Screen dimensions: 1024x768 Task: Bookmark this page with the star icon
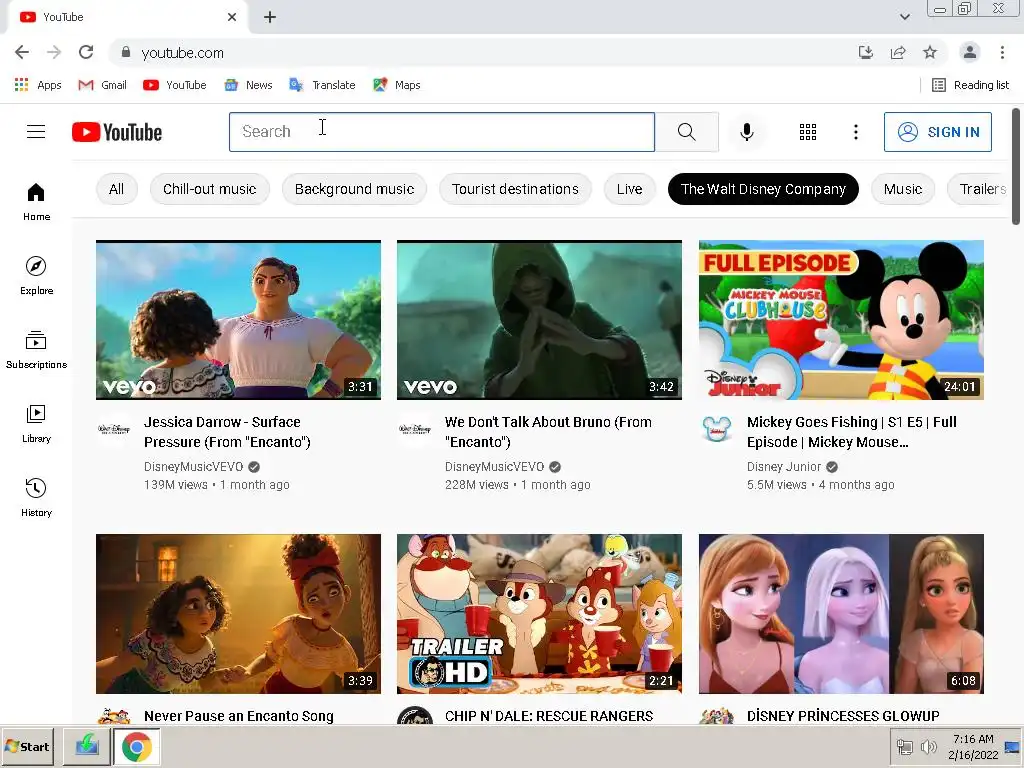[930, 52]
